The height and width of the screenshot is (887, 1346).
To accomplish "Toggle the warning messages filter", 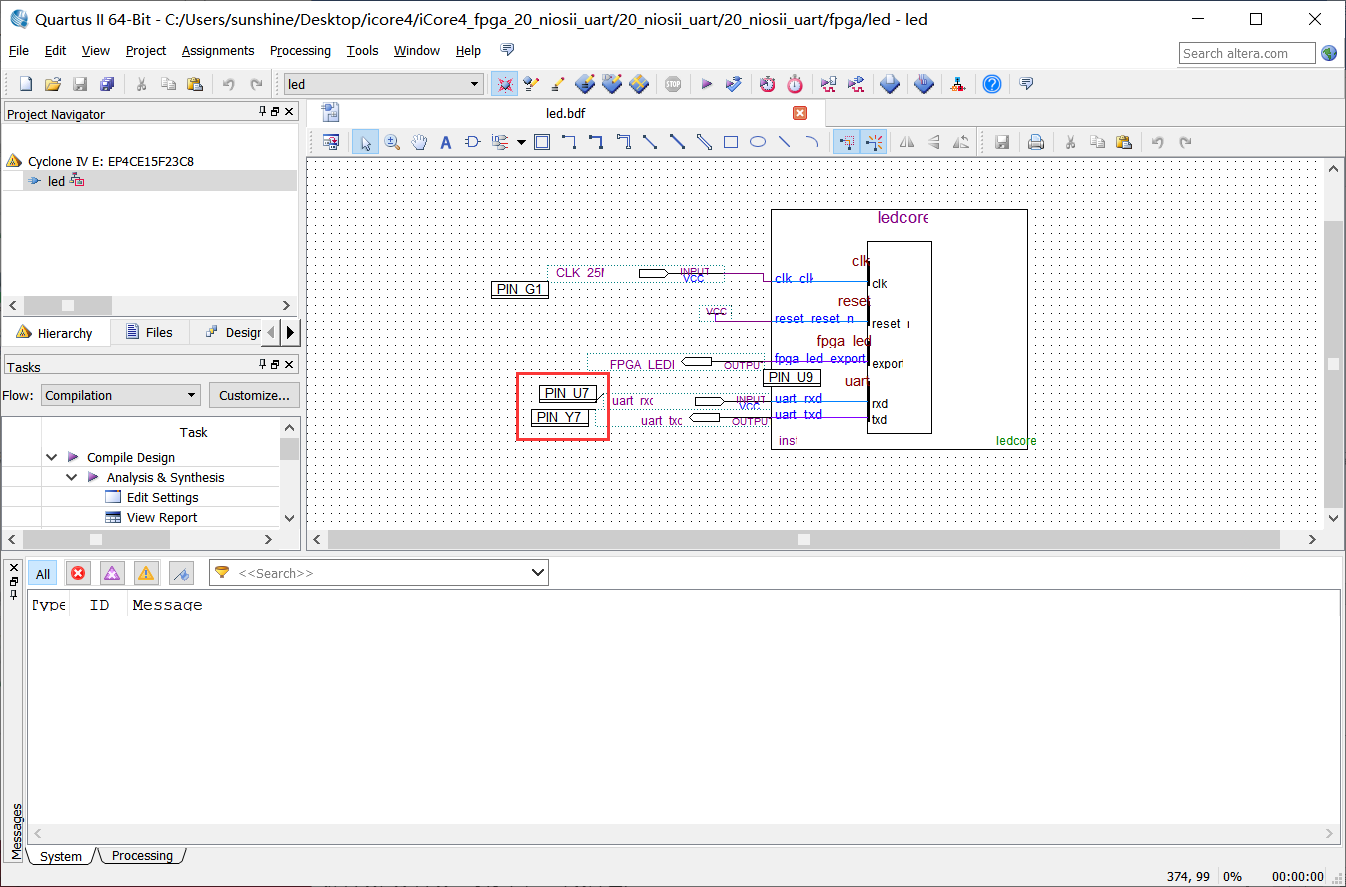I will click(x=146, y=573).
